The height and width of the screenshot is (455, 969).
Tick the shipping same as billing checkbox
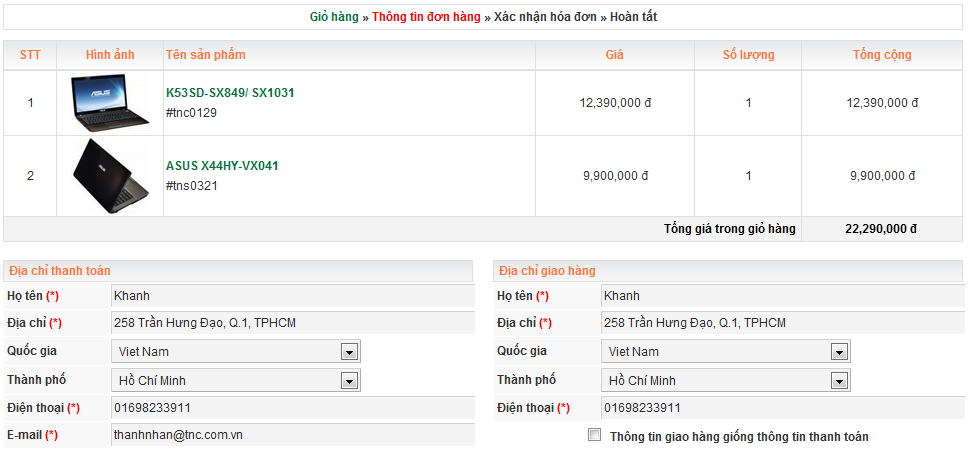point(595,435)
